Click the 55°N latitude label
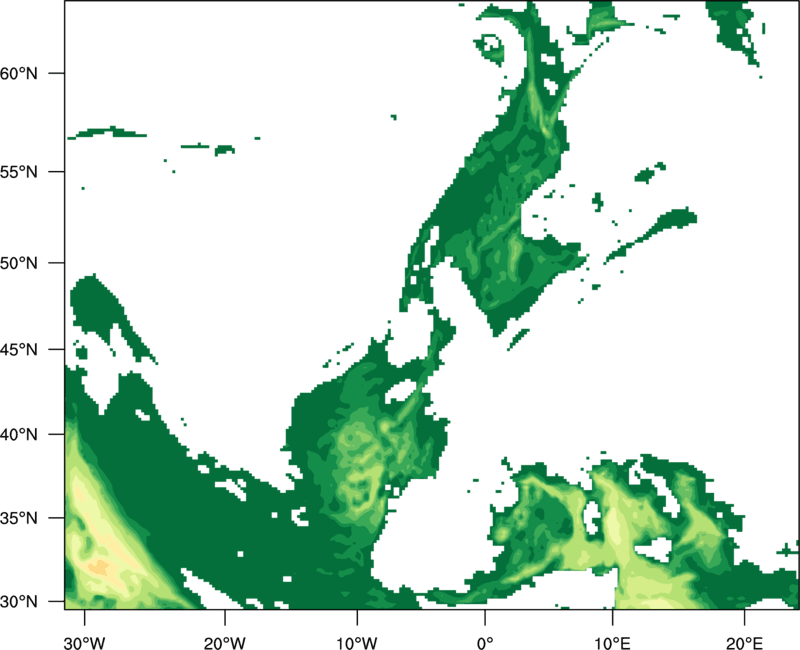This screenshot has width=800, height=650. 19,172
